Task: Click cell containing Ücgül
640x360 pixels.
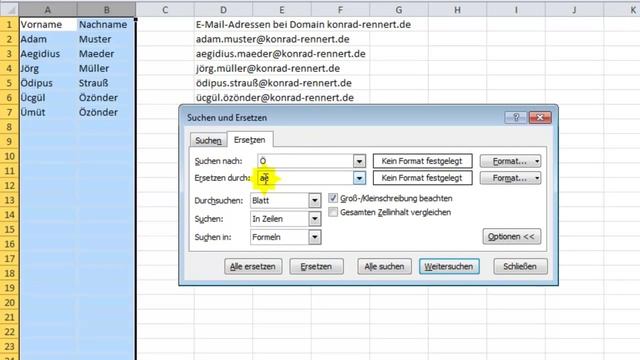Action: (x=48, y=98)
